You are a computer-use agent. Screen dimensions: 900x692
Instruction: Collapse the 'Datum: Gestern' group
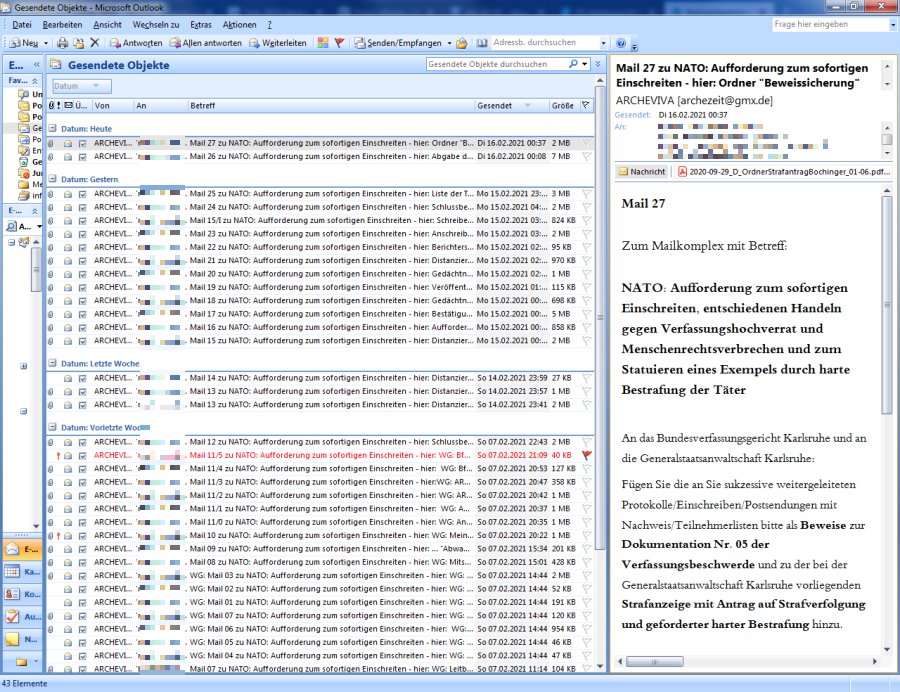[53, 179]
